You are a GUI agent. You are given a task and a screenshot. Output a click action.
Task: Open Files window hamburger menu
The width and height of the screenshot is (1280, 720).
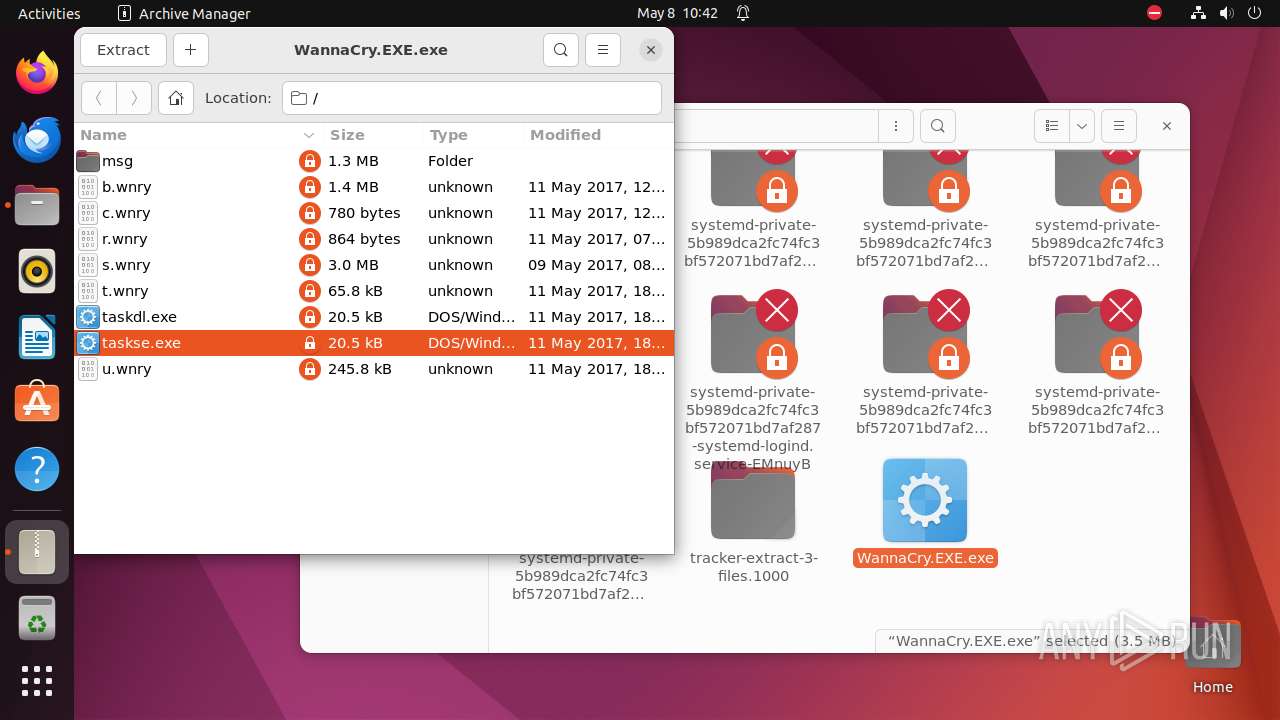1119,126
